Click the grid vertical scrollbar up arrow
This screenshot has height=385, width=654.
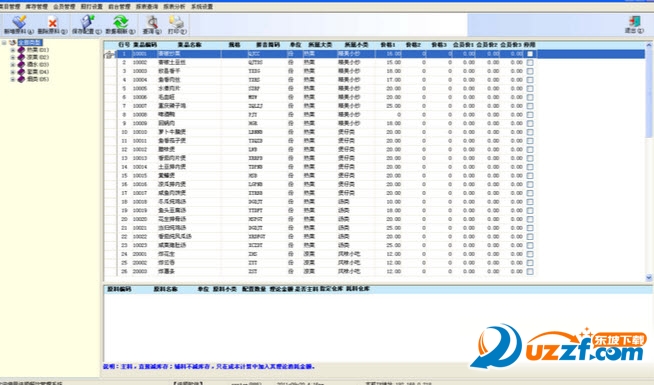coord(649,45)
